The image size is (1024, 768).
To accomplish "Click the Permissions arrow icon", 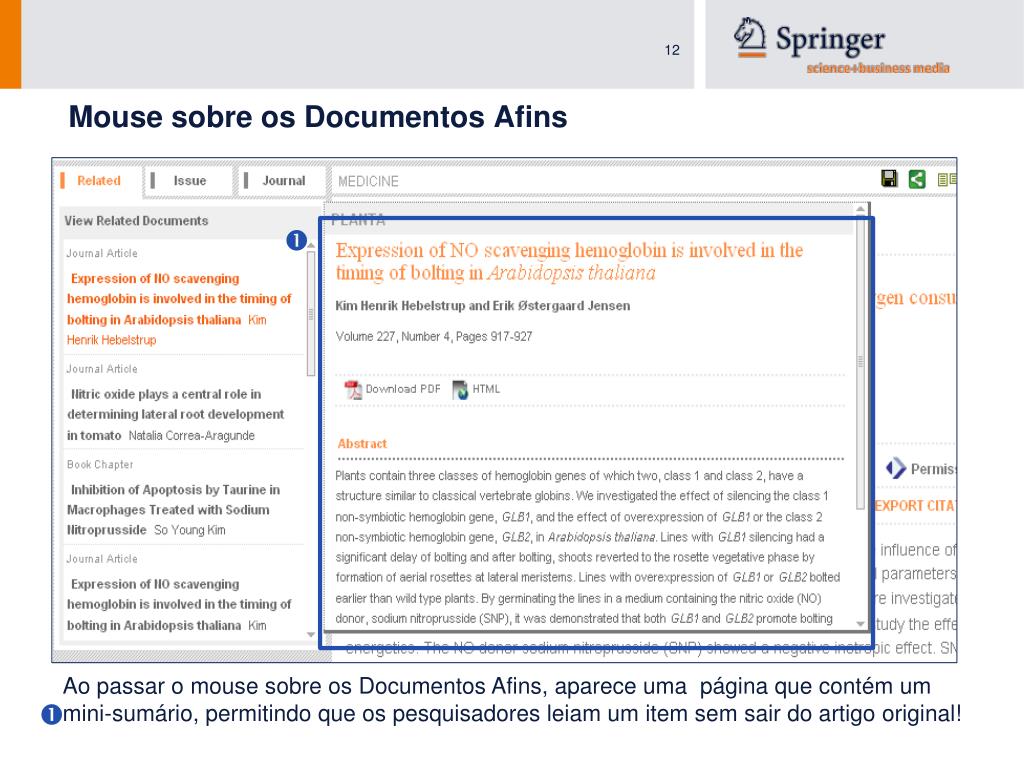I will (895, 468).
